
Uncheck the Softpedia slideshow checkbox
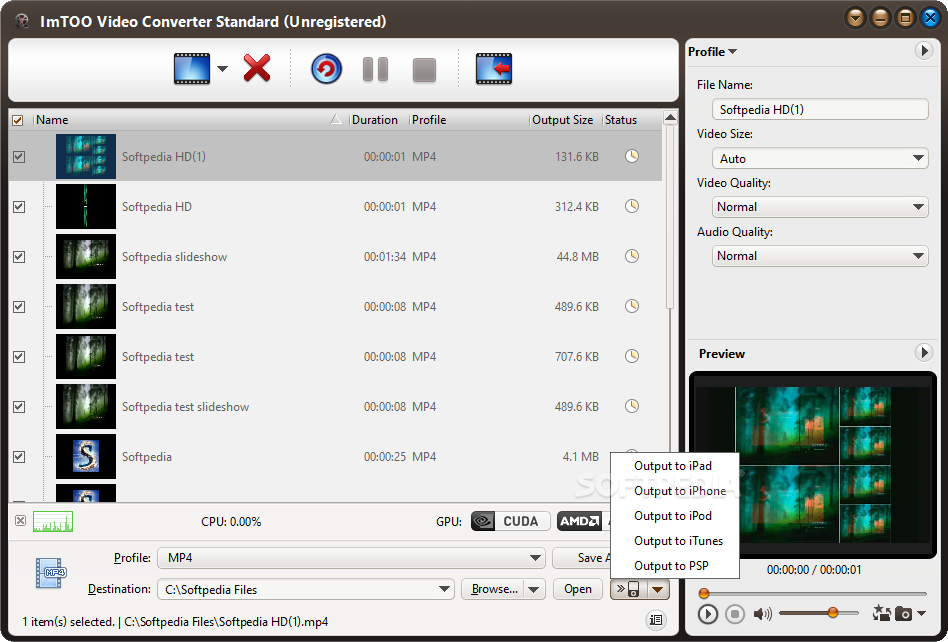(x=19, y=257)
